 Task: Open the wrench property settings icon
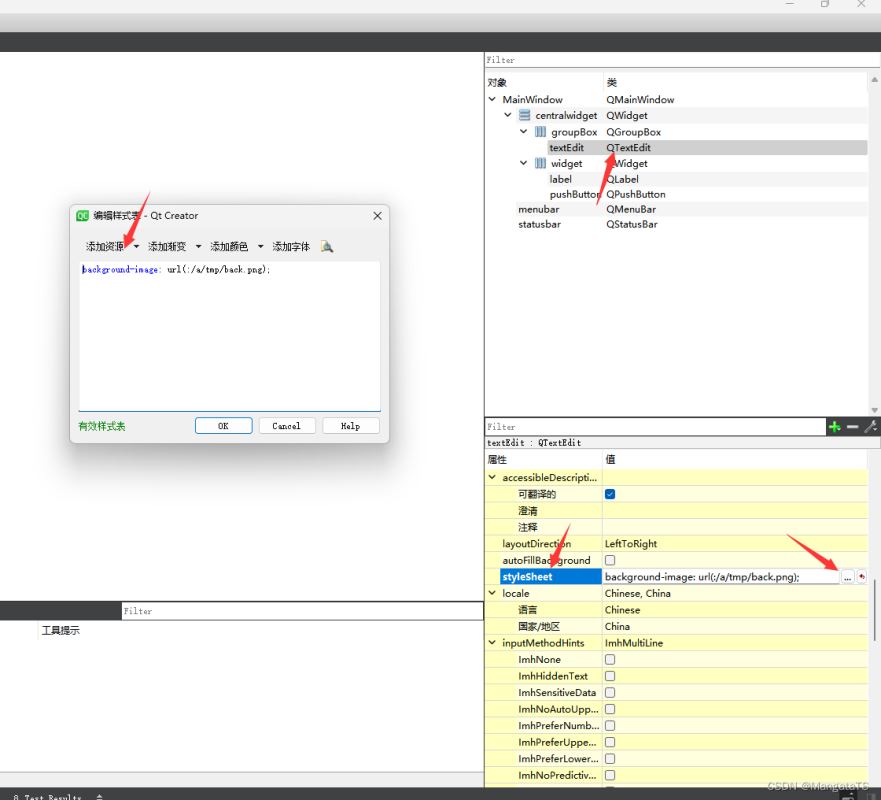click(870, 427)
